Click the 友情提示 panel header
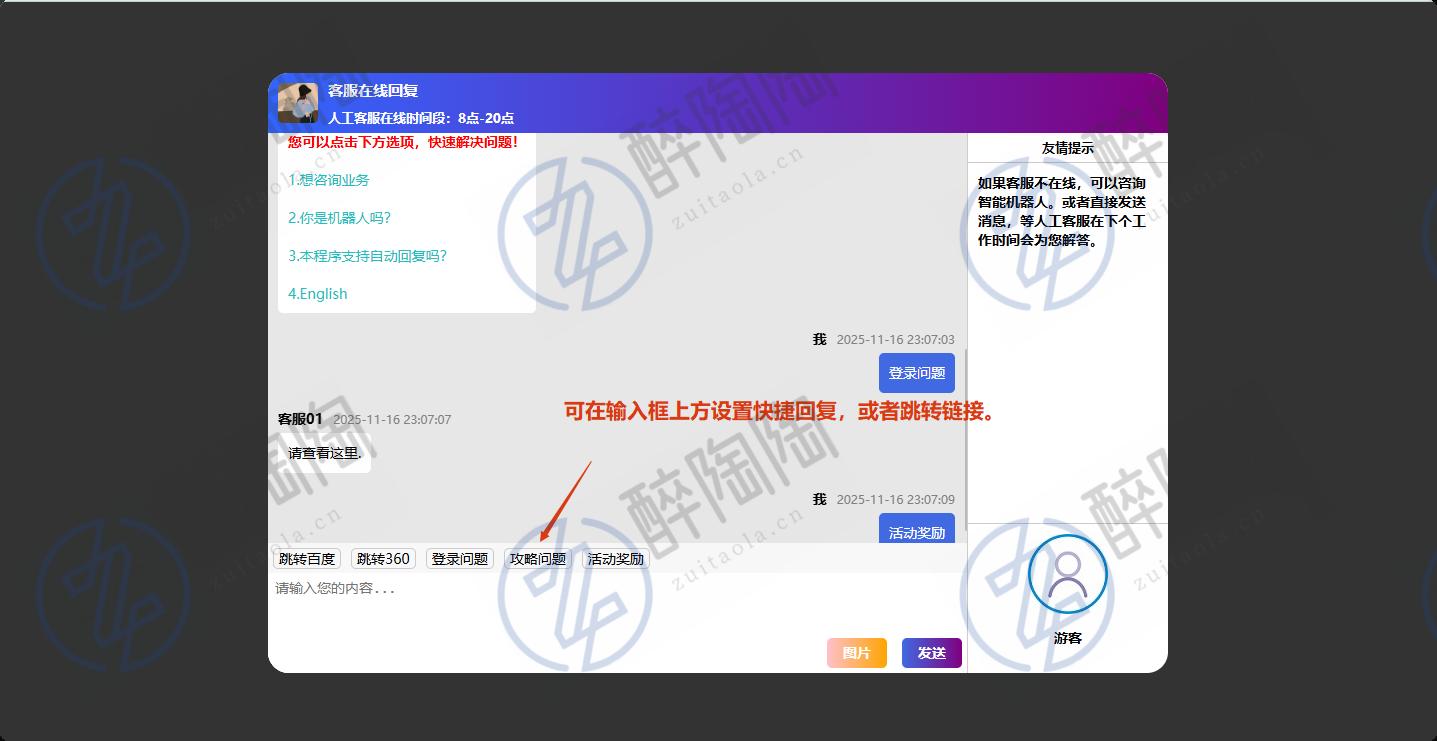The width and height of the screenshot is (1437, 741). click(1067, 148)
